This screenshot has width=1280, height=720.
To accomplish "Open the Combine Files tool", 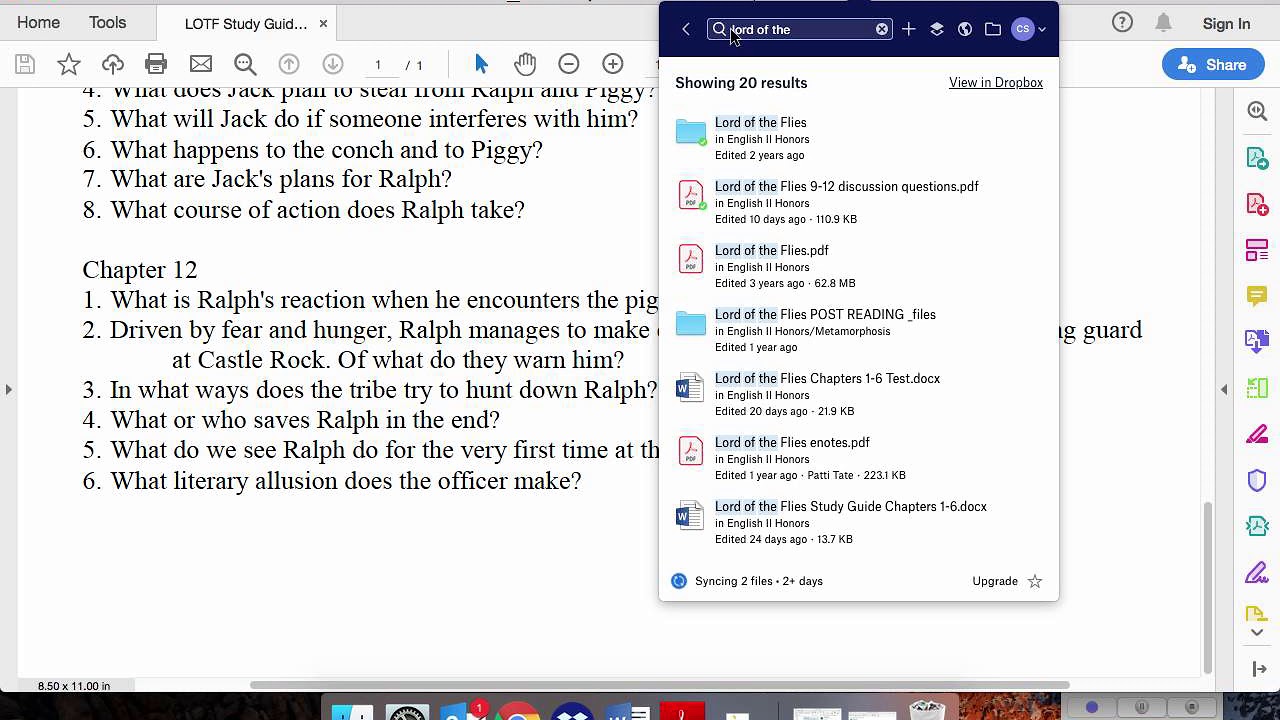I will coord(1257,342).
